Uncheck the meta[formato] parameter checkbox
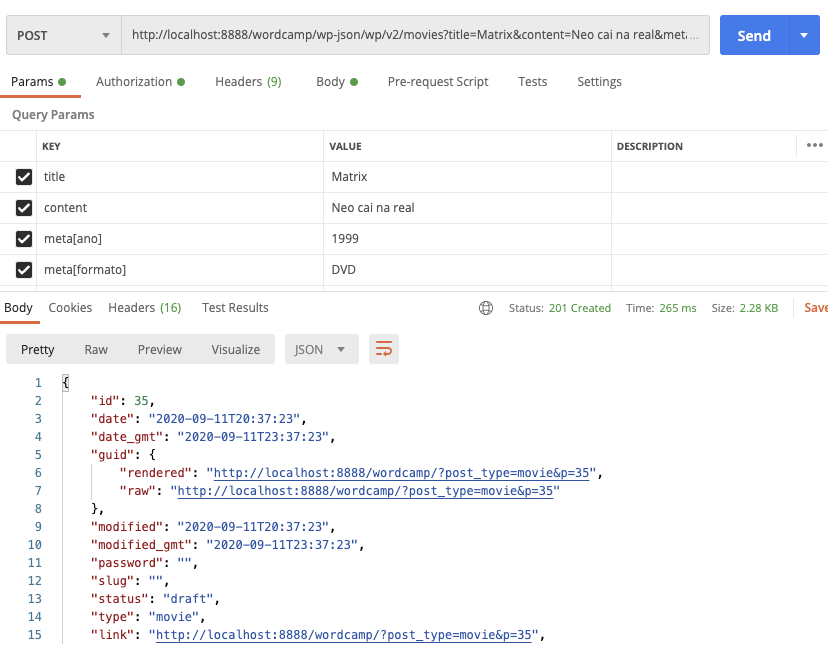This screenshot has width=828, height=650. (x=24, y=270)
